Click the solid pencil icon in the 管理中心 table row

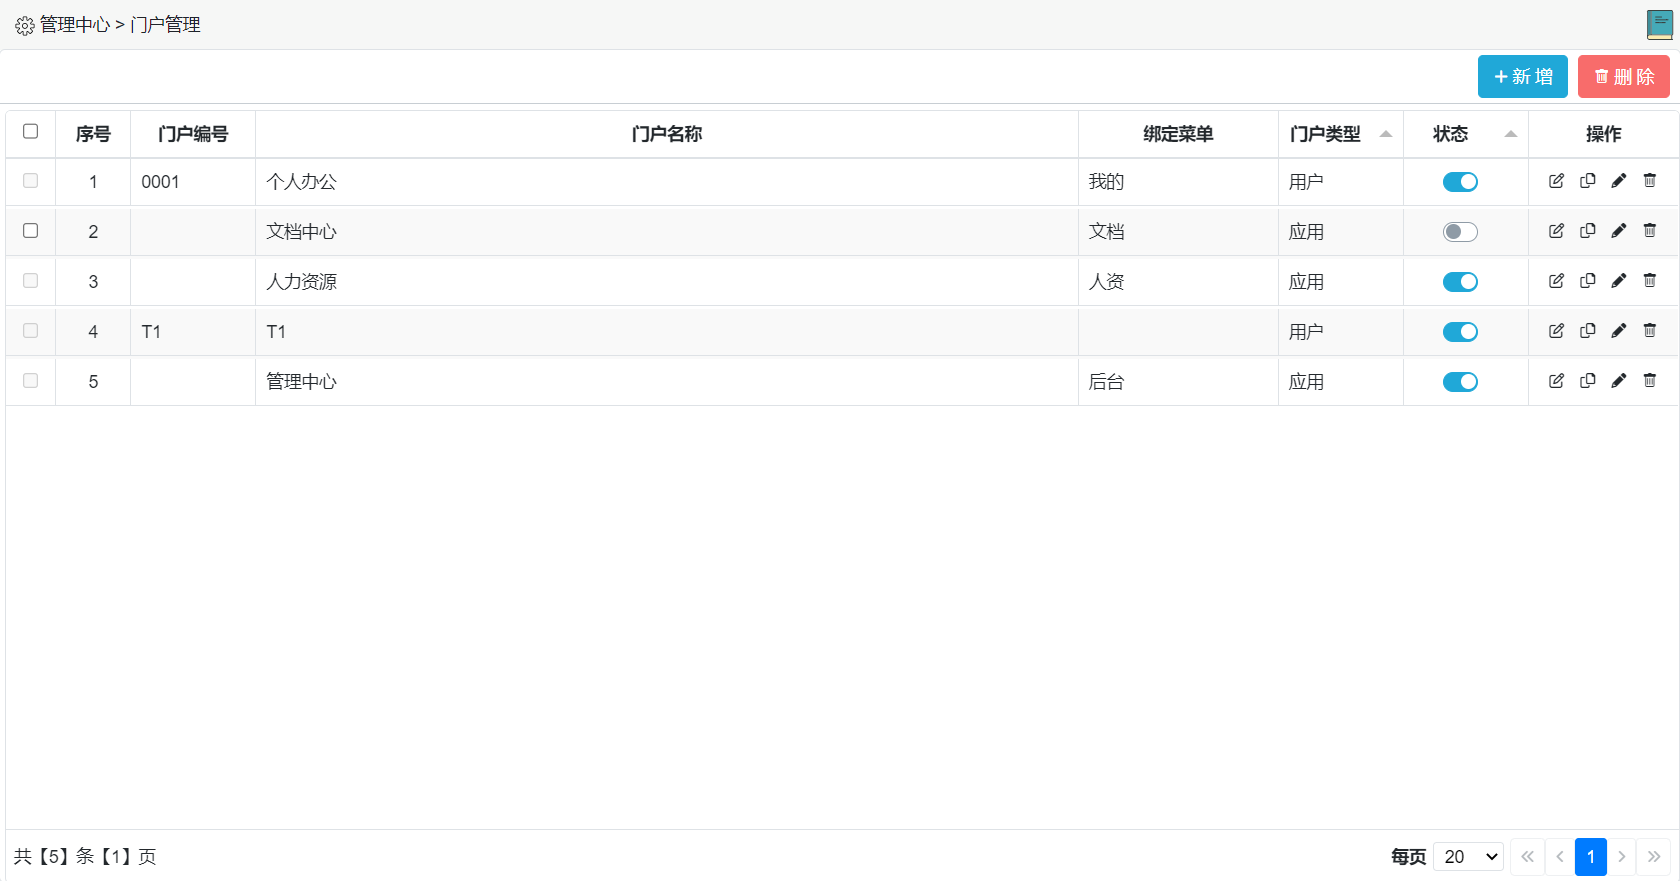click(1619, 381)
